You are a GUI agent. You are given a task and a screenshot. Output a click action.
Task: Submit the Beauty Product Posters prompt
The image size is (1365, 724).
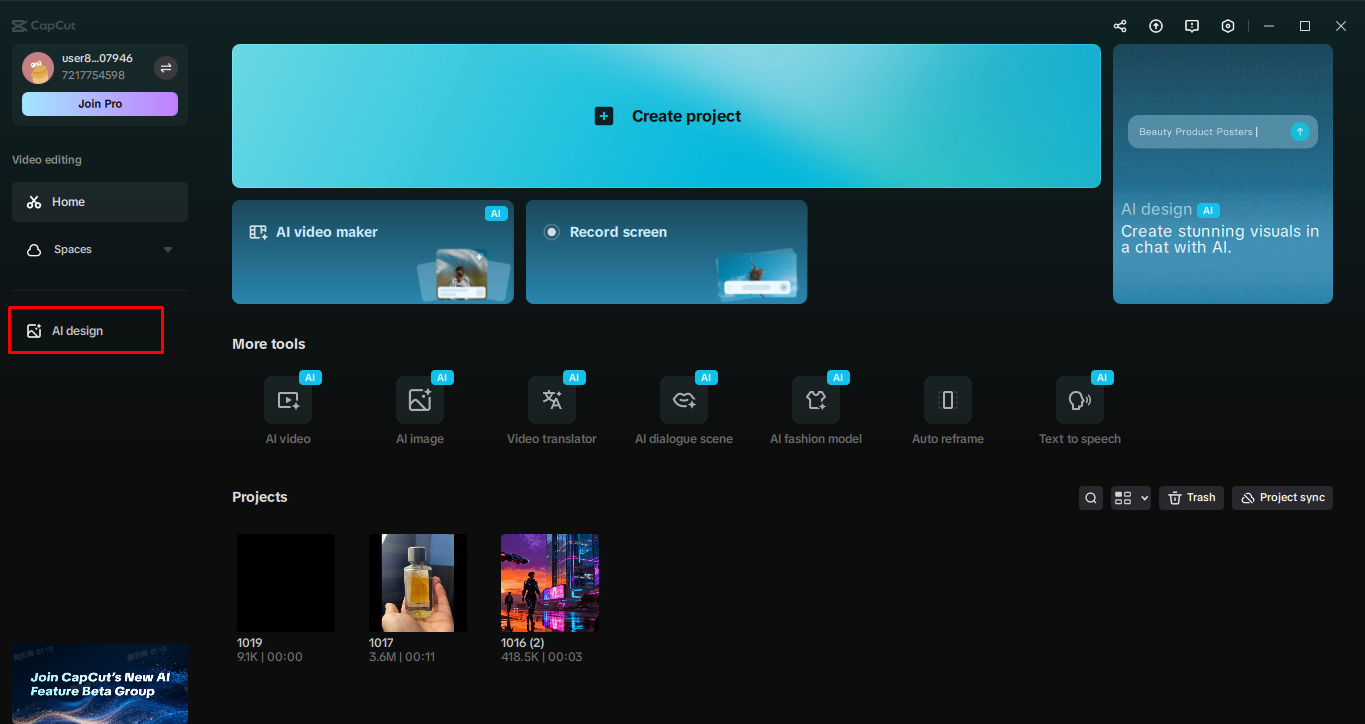coord(1300,131)
